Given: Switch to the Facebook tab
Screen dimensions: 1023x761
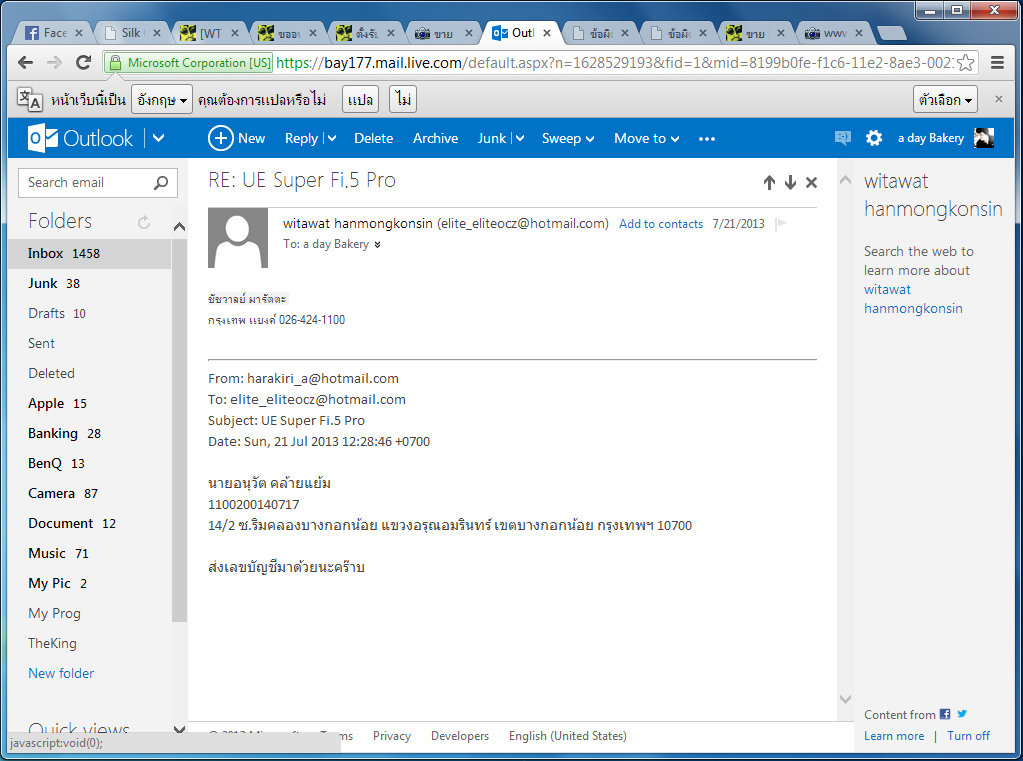Looking at the screenshot, I should tap(54, 33).
